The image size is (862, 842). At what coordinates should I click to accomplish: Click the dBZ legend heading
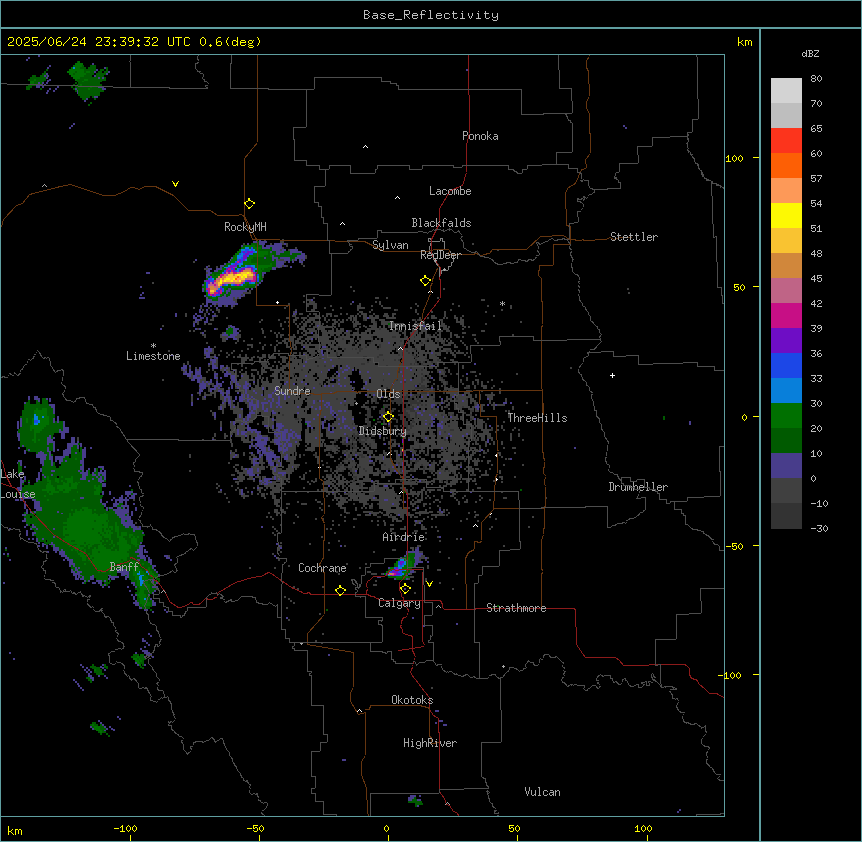[810, 54]
